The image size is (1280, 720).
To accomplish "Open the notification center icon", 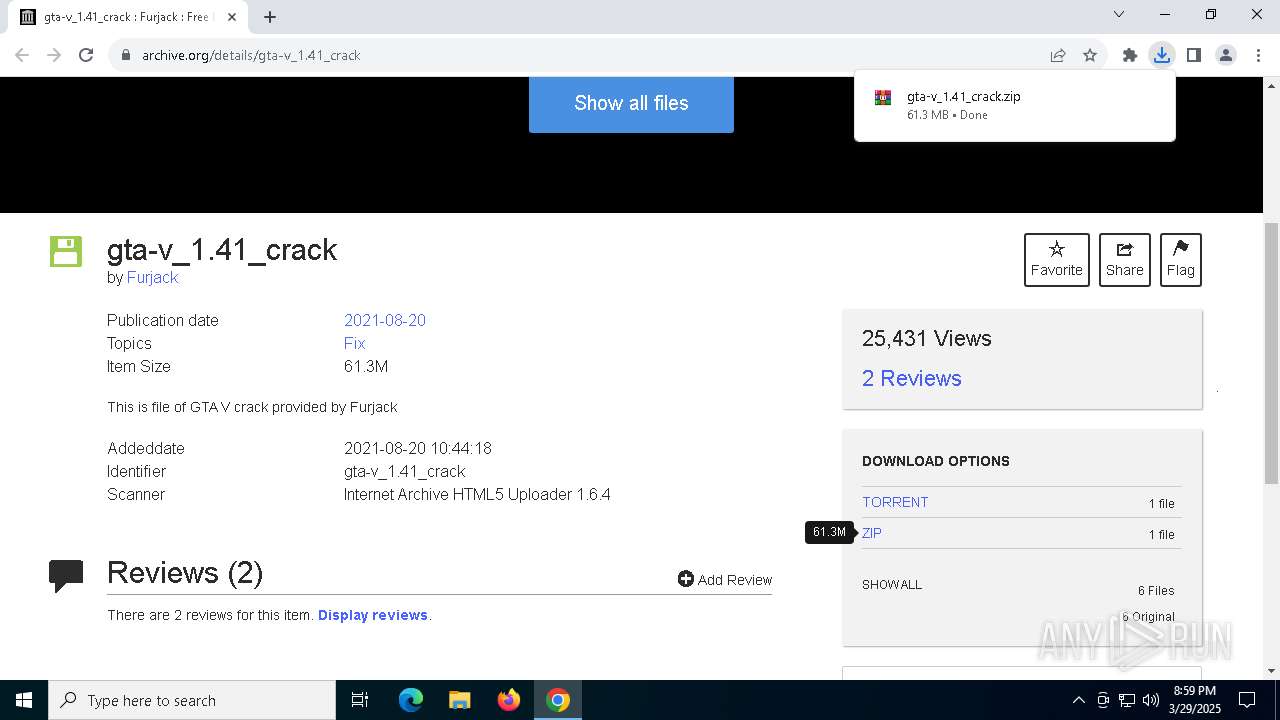I will (x=1247, y=700).
